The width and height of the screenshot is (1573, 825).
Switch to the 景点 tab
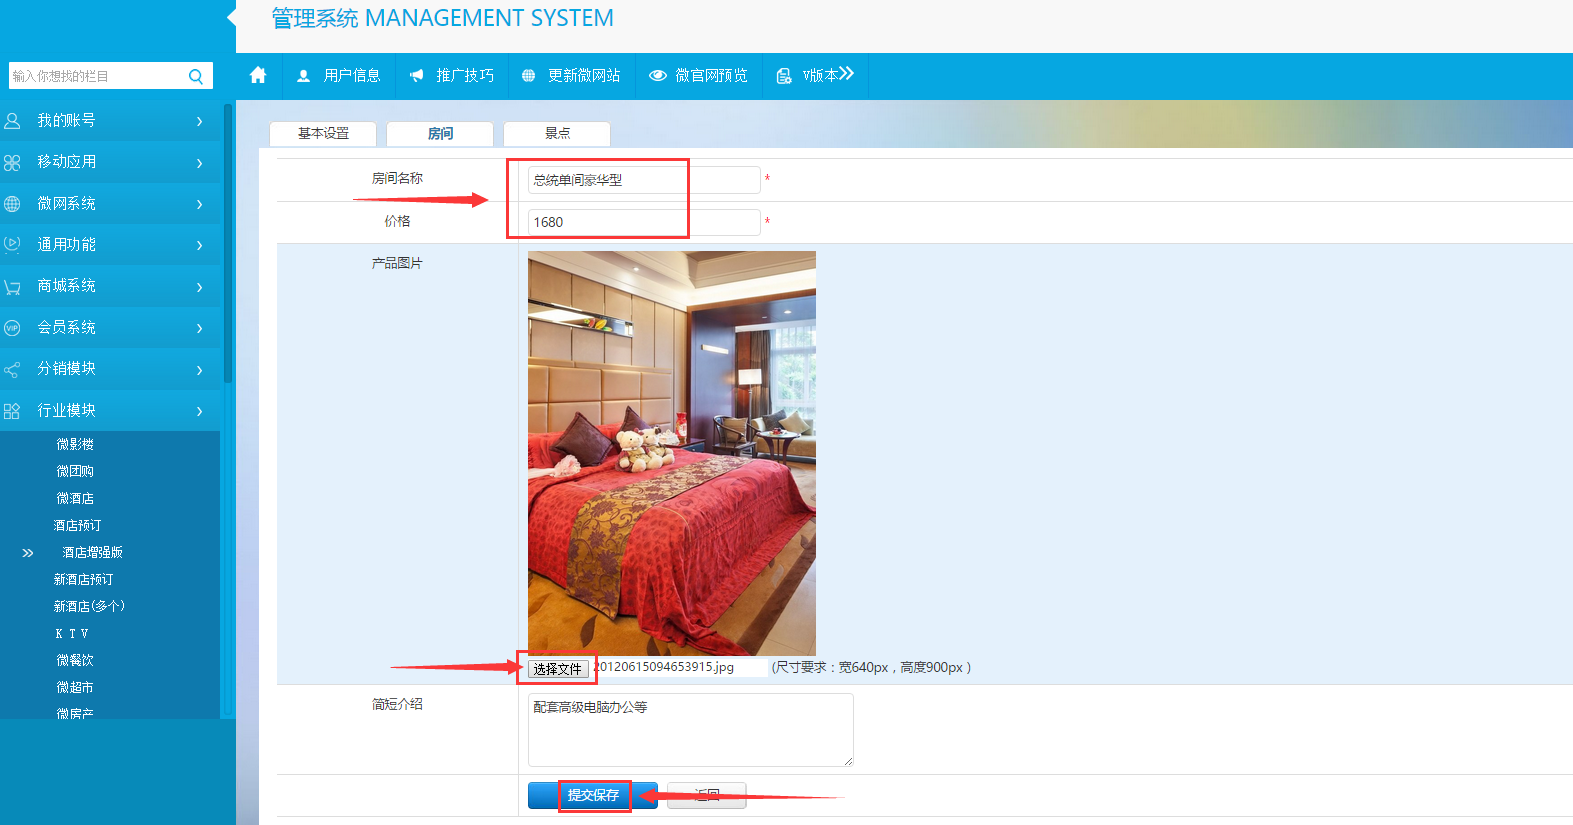557,134
